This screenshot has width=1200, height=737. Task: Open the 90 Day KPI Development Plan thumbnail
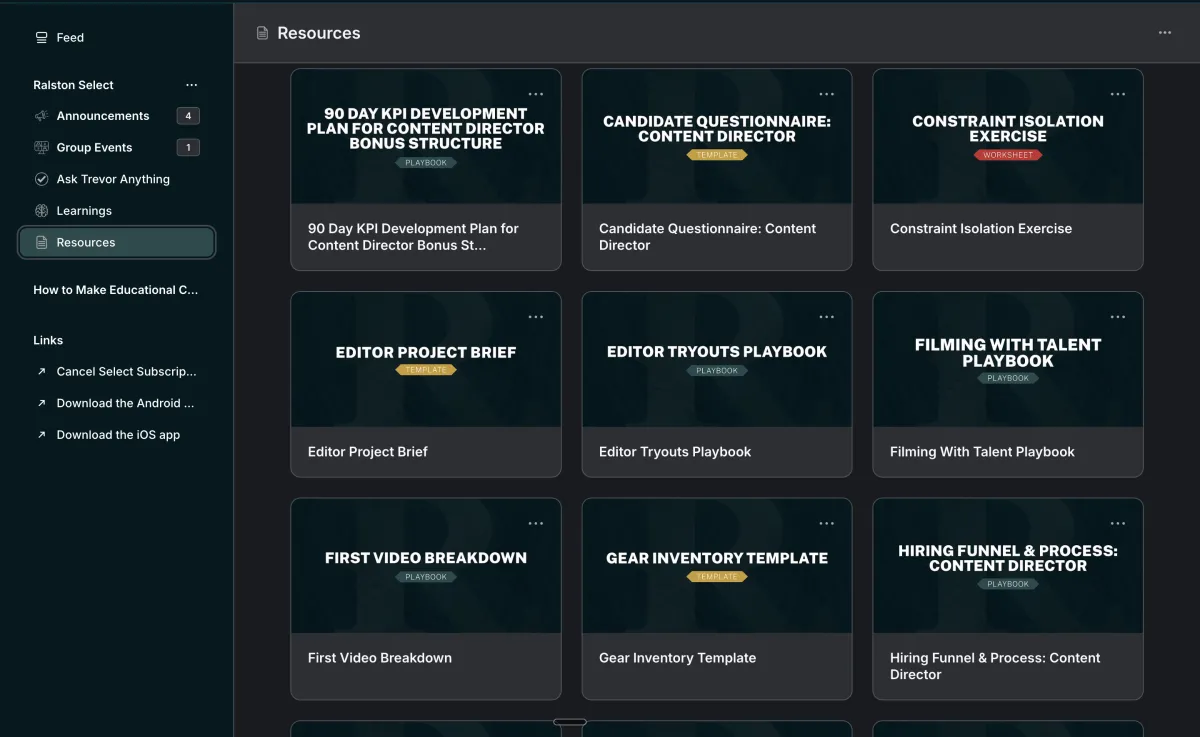[426, 137]
